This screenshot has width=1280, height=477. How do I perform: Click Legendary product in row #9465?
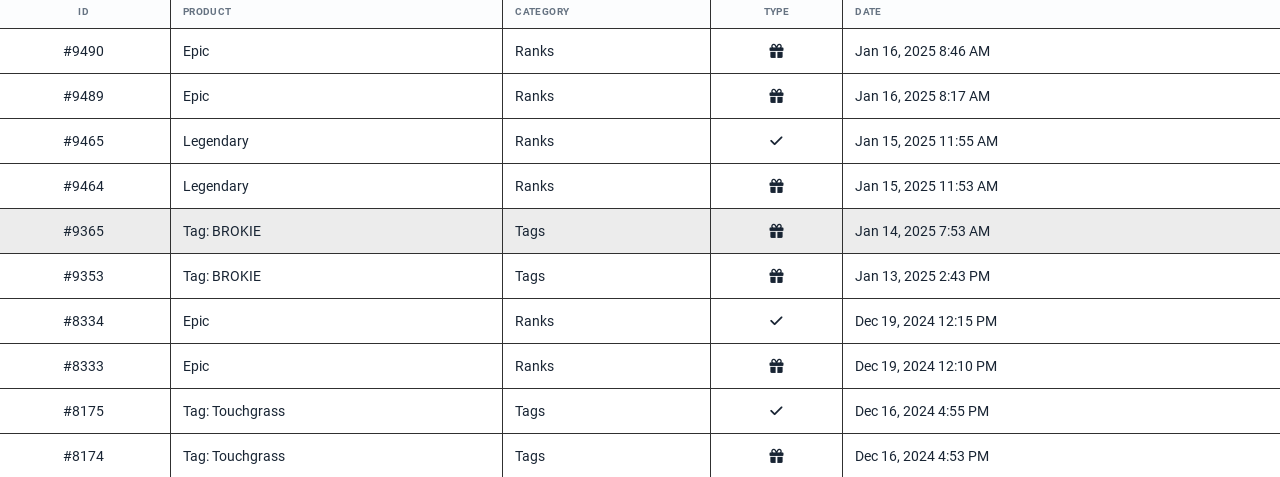pyautogui.click(x=216, y=141)
